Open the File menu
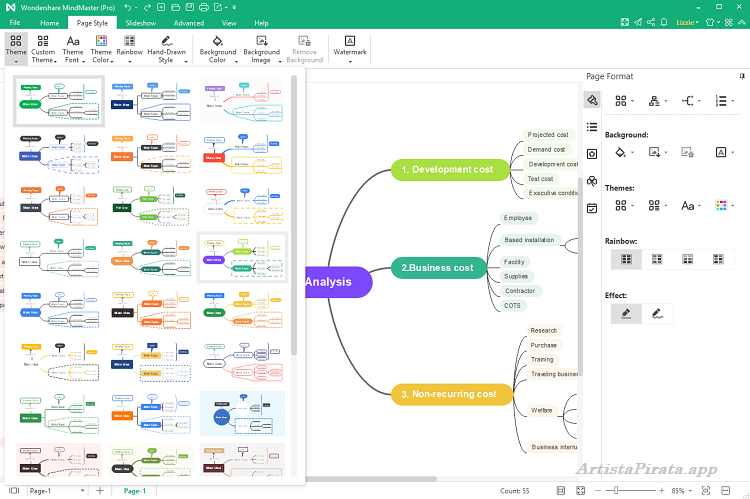The image size is (750, 499). point(15,22)
